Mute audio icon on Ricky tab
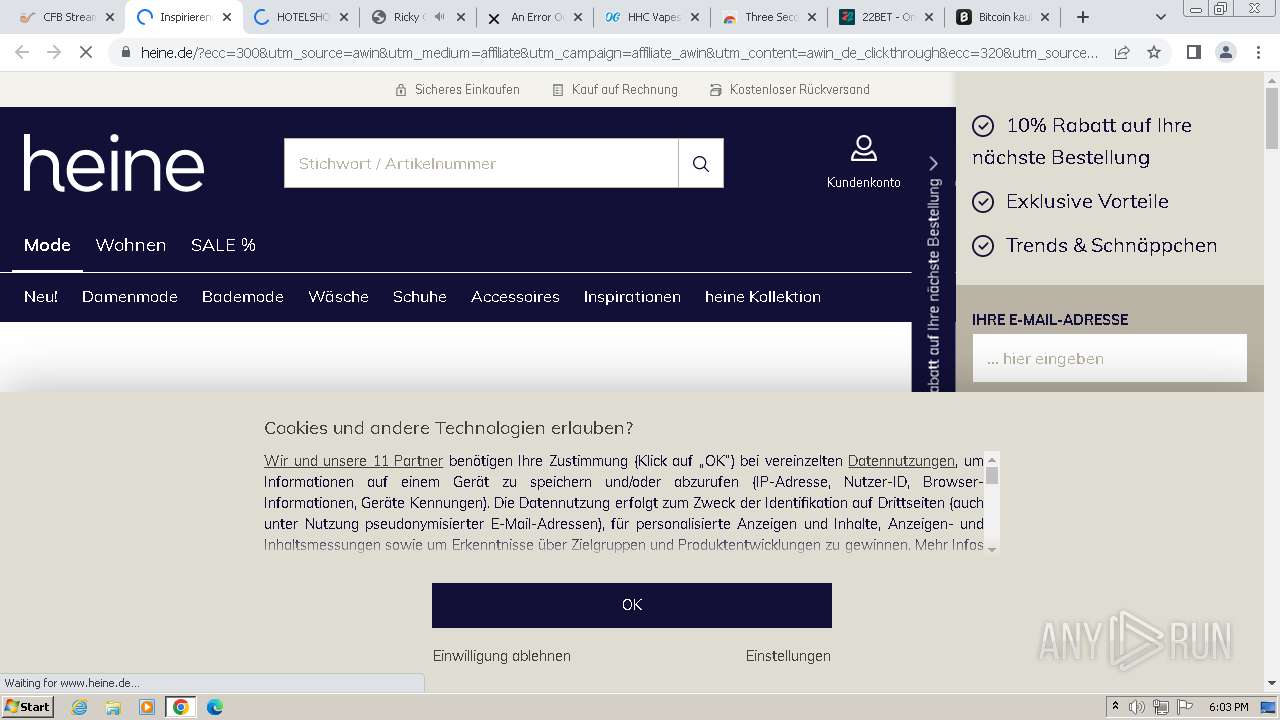 pos(439,17)
